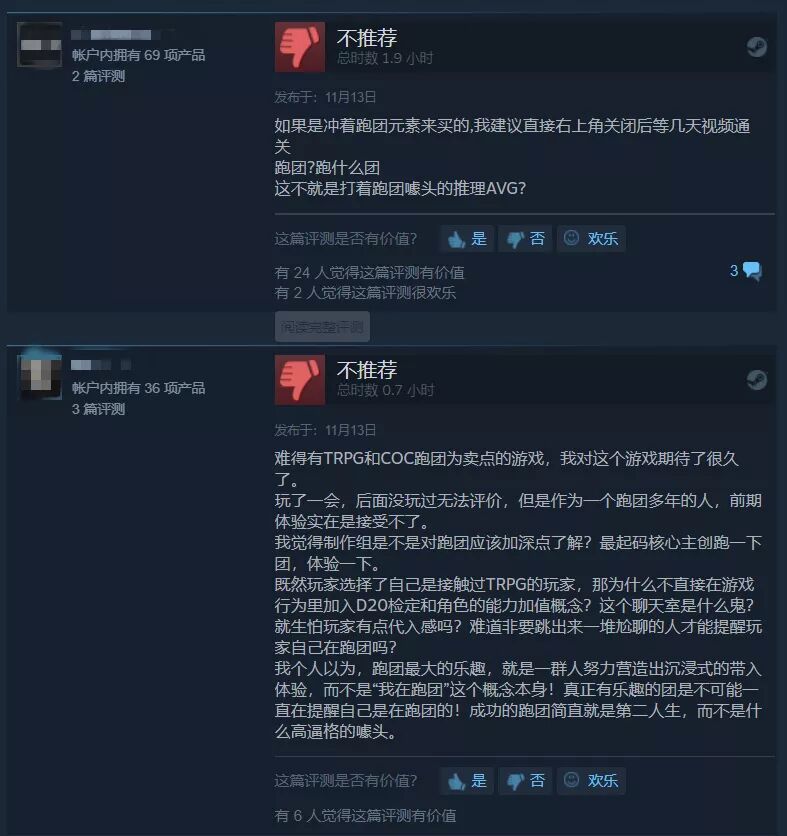Screen dimensions: 787x836
Task: Vote 是 (yes) on the second review
Action: pyautogui.click(x=468, y=781)
